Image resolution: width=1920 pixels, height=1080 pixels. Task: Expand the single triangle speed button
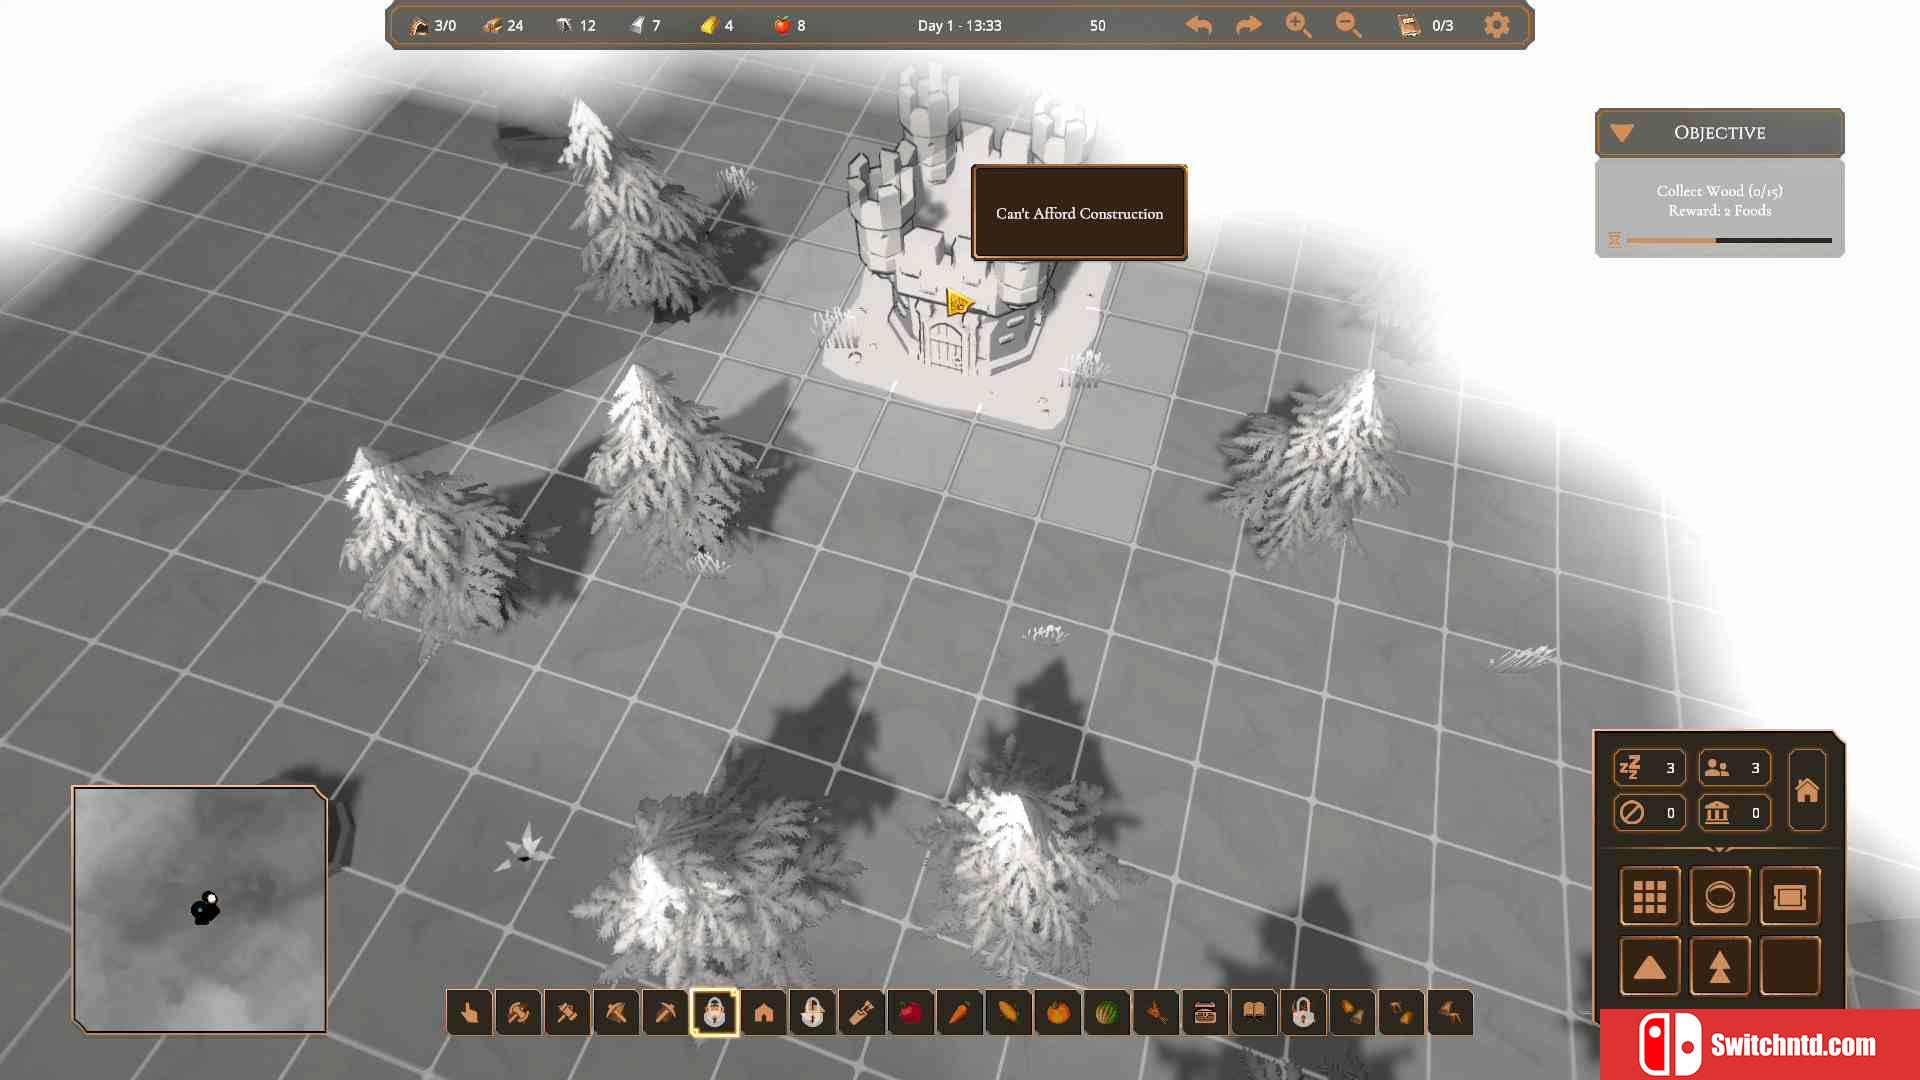tap(1649, 966)
